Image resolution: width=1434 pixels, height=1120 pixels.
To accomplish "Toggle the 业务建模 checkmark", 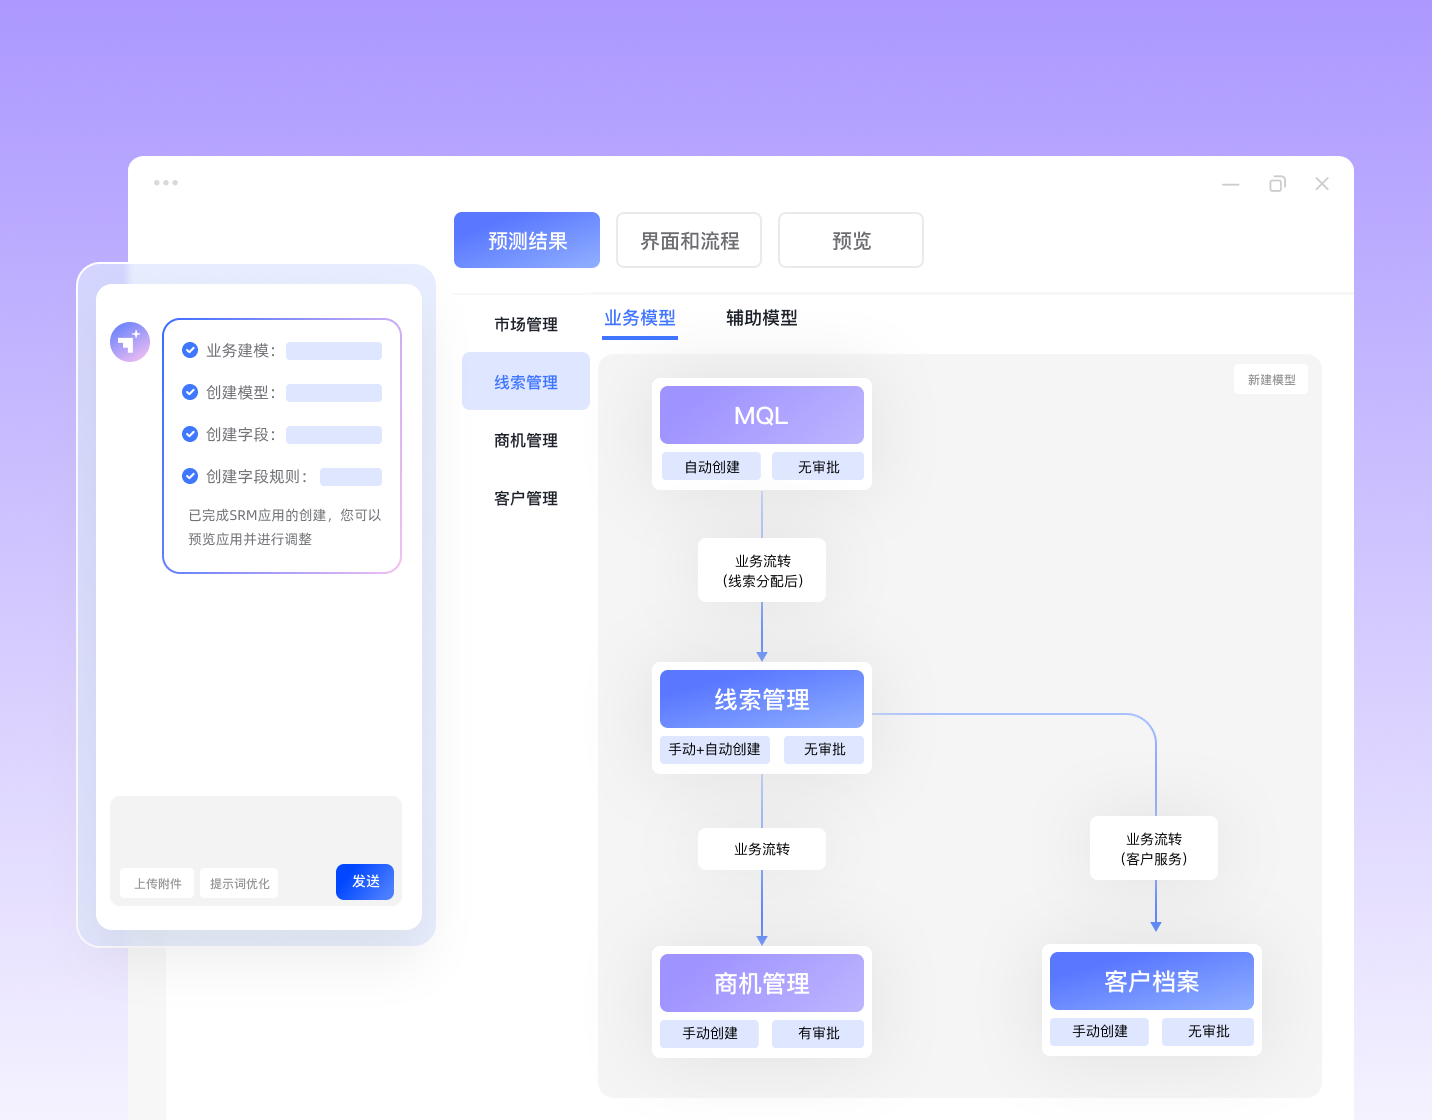I will click(x=190, y=350).
